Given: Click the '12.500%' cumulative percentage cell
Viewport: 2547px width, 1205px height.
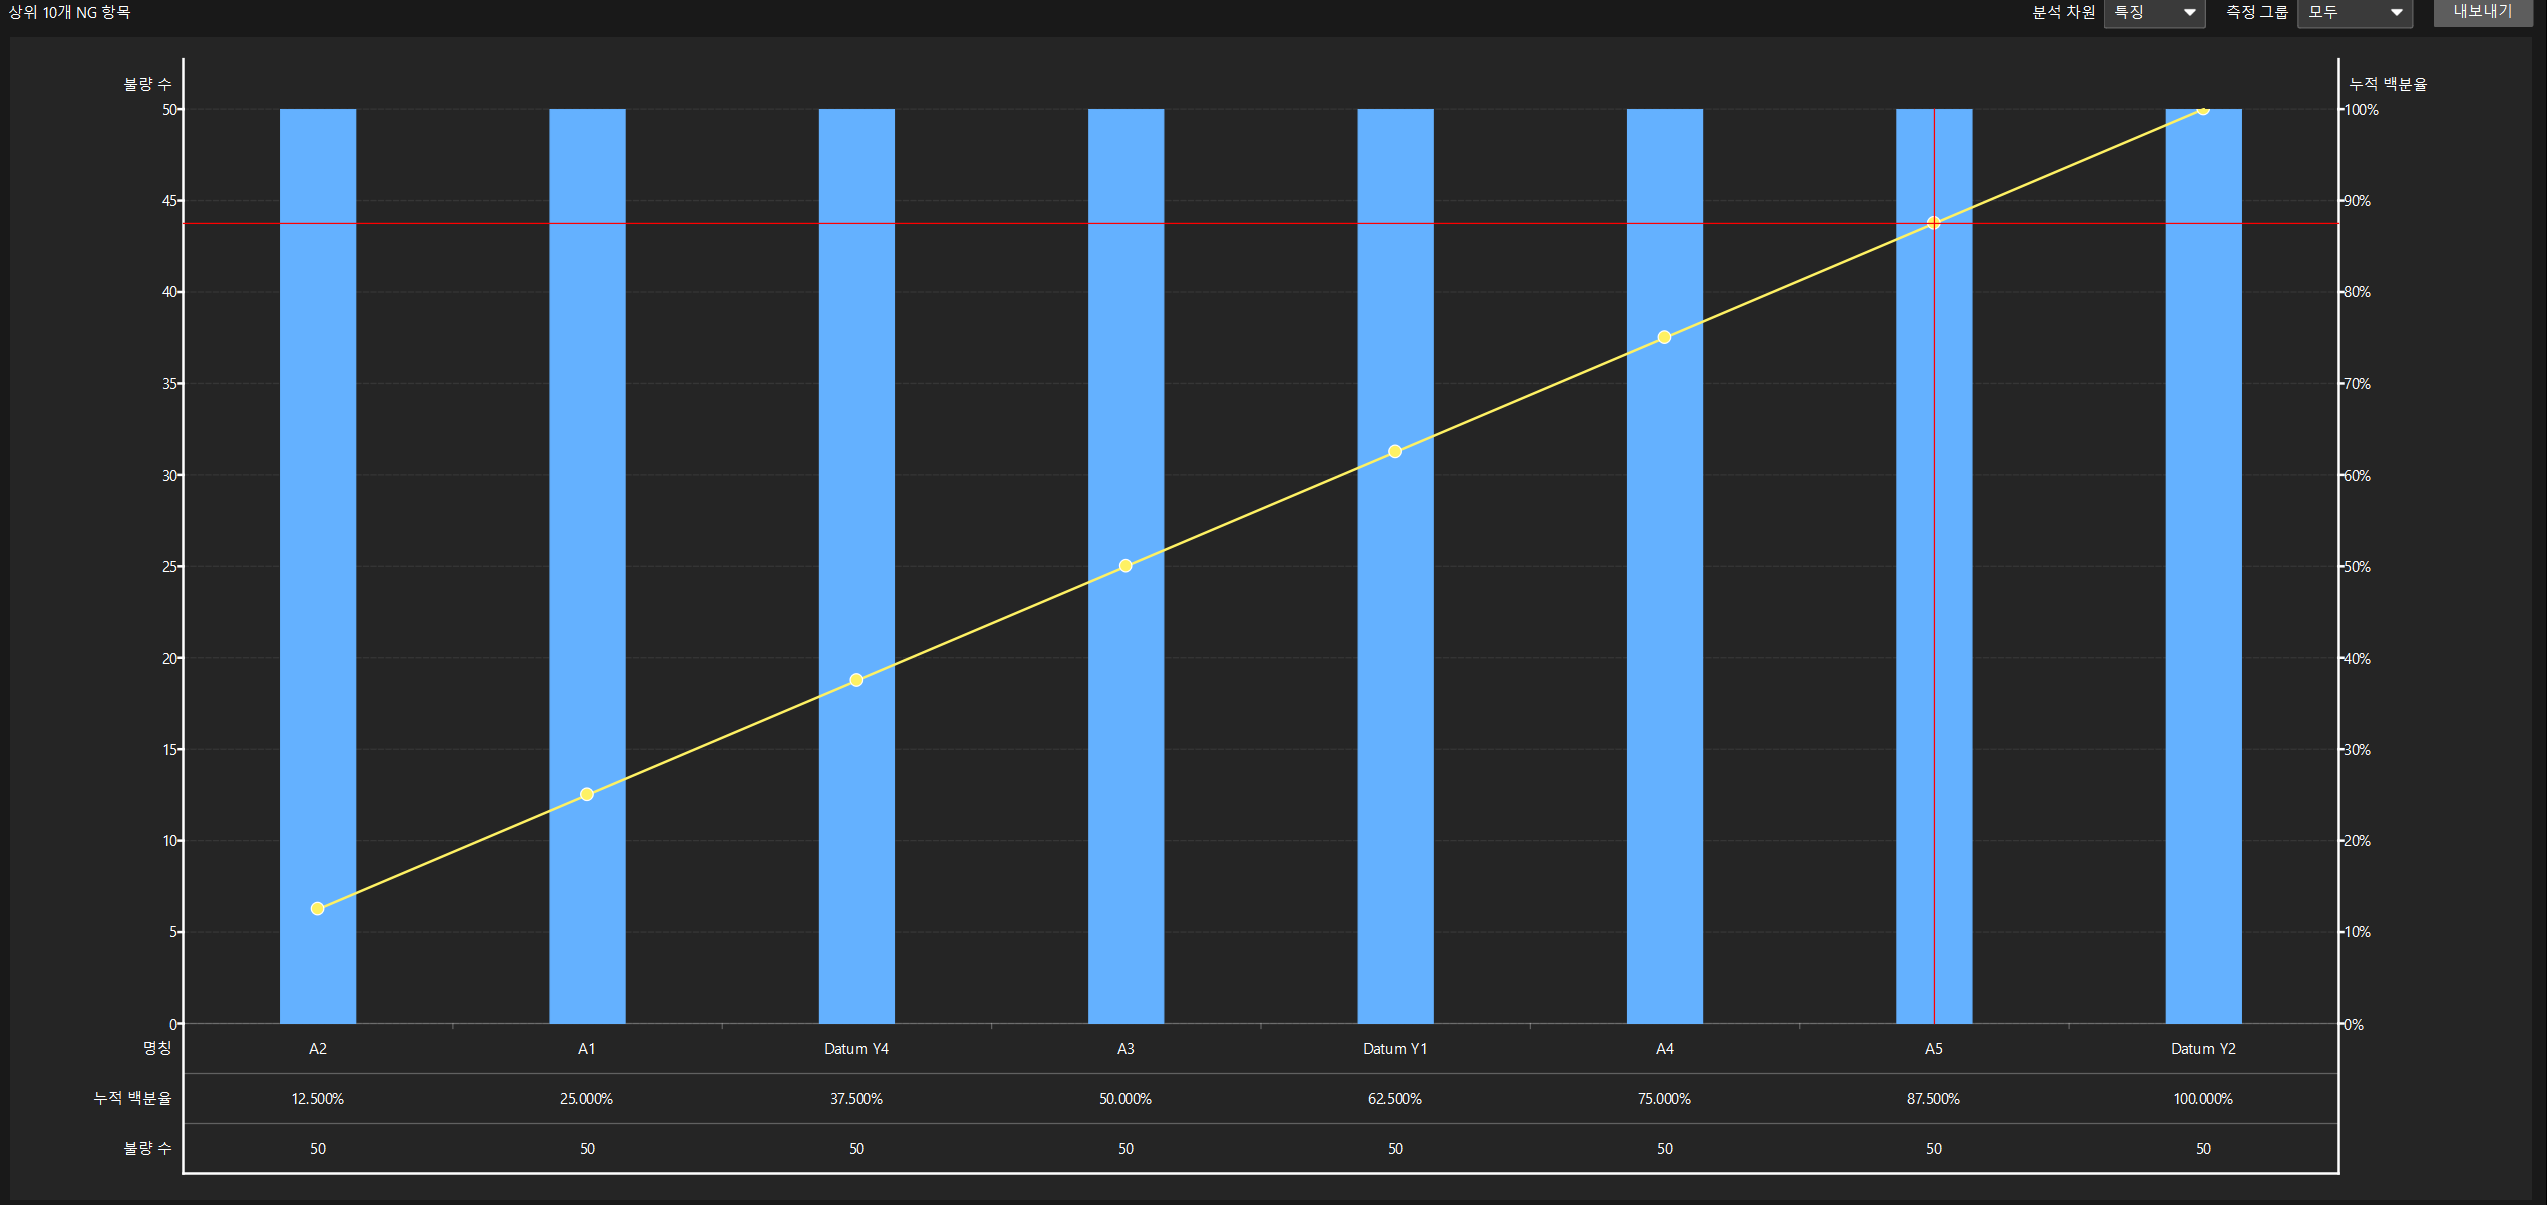Looking at the screenshot, I should (x=318, y=1099).
